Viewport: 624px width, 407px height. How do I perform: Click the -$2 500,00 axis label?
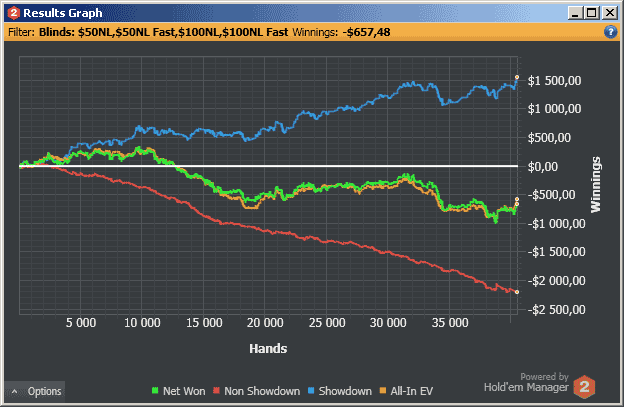click(556, 310)
